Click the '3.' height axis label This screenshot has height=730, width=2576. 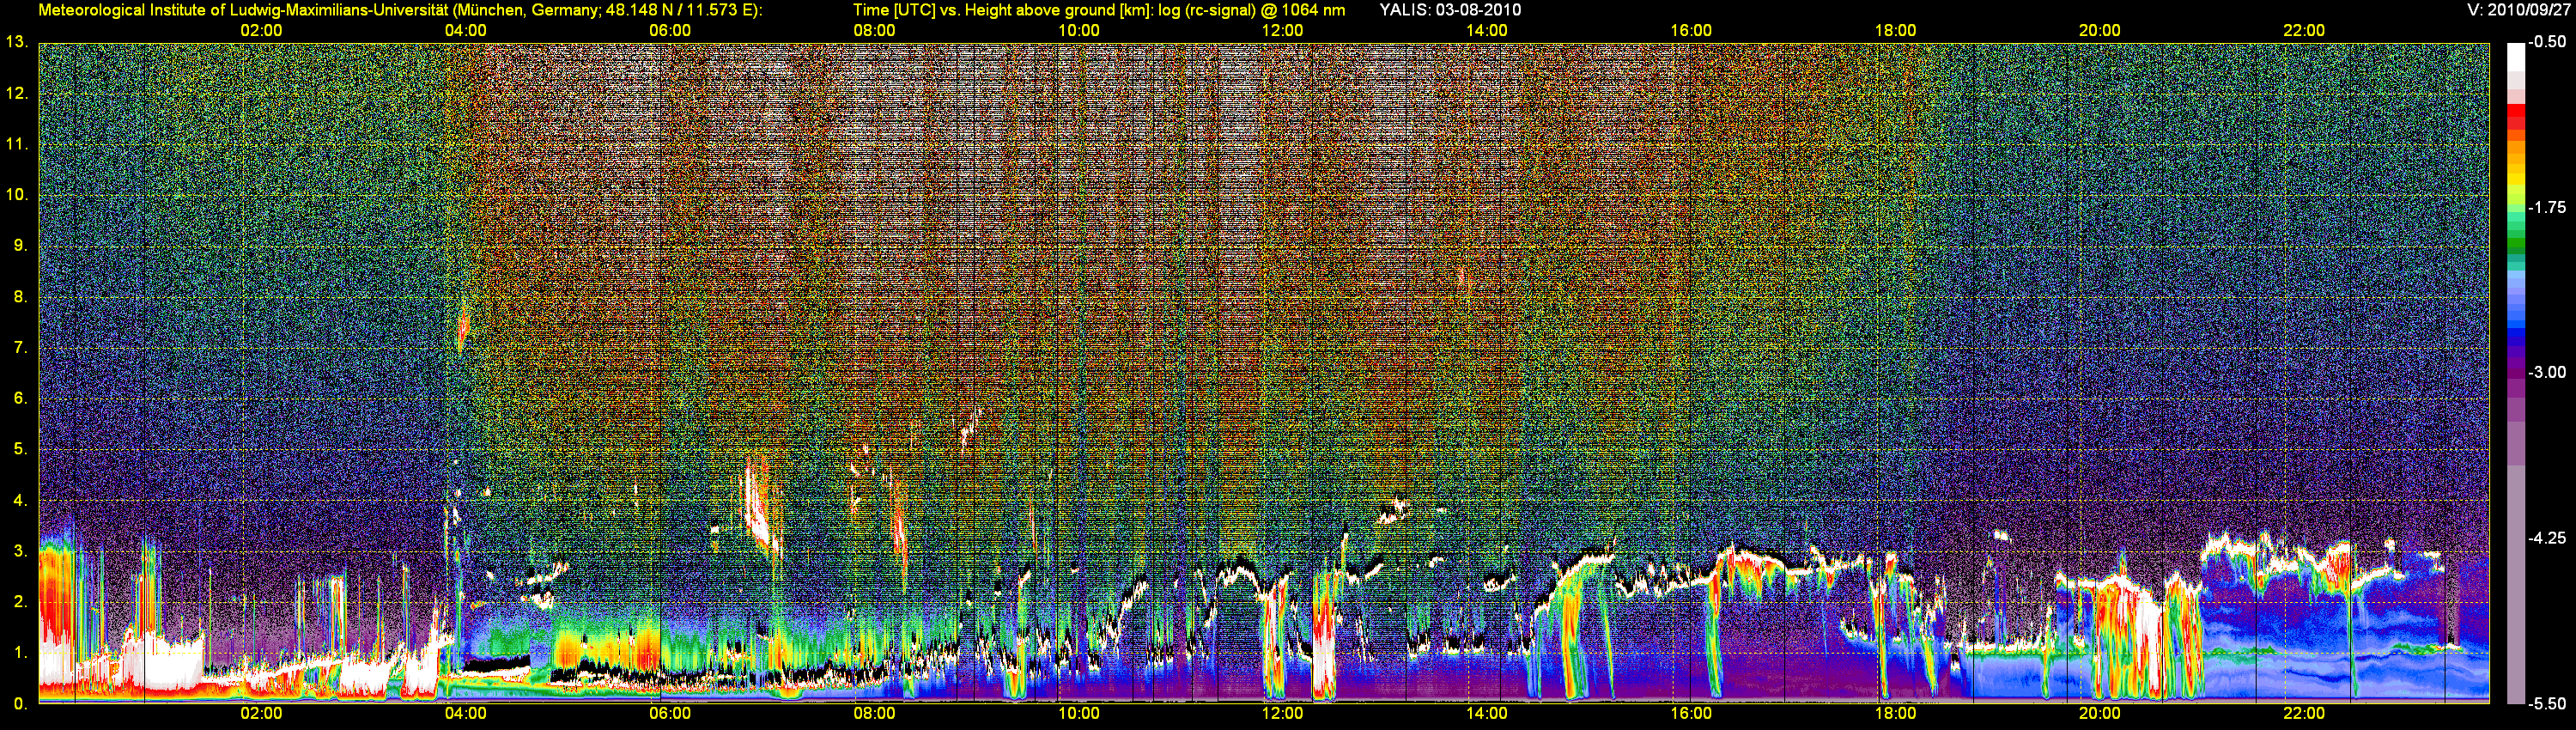[x=20, y=551]
